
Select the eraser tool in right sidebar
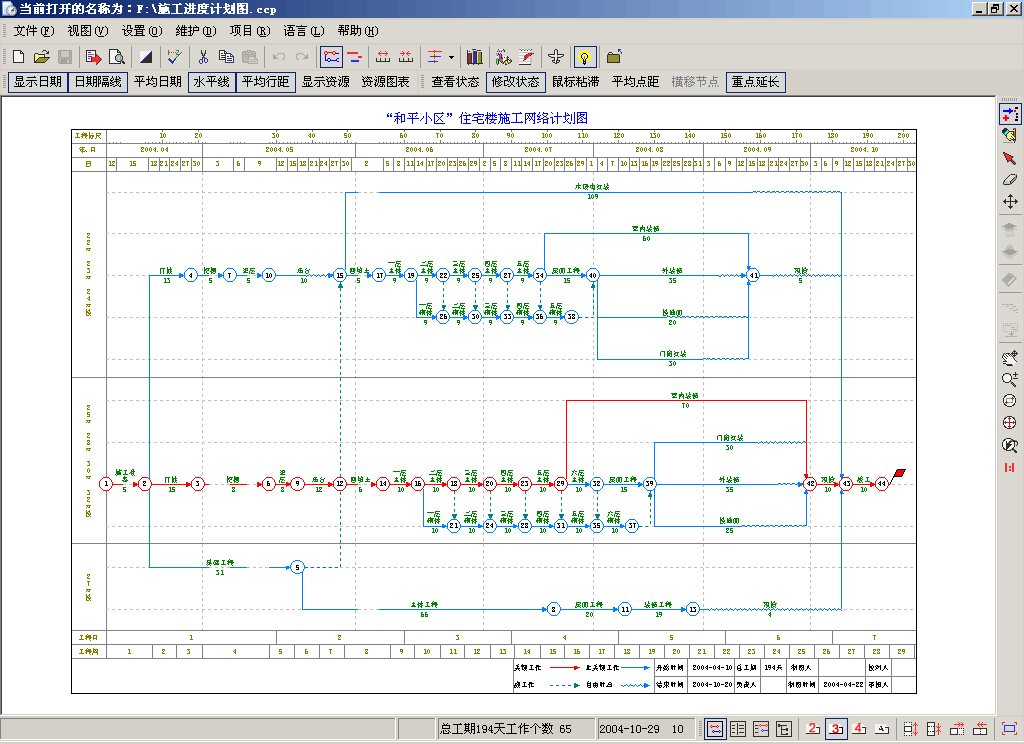click(1010, 180)
